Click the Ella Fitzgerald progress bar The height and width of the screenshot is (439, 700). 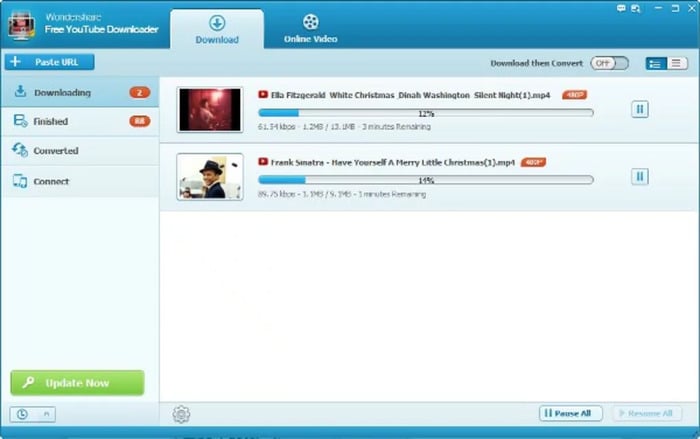(x=426, y=113)
